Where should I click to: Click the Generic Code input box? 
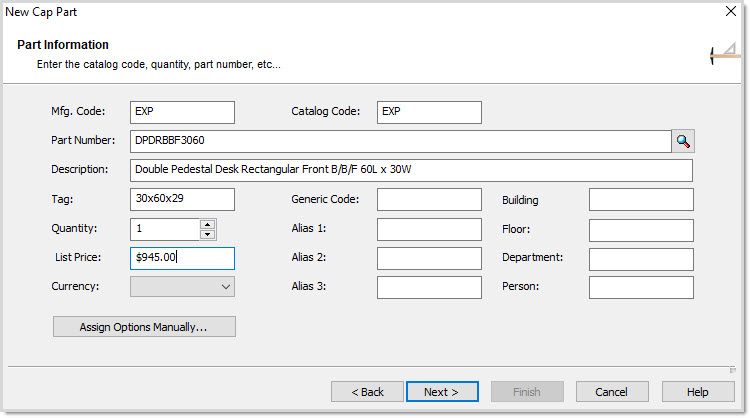point(429,199)
